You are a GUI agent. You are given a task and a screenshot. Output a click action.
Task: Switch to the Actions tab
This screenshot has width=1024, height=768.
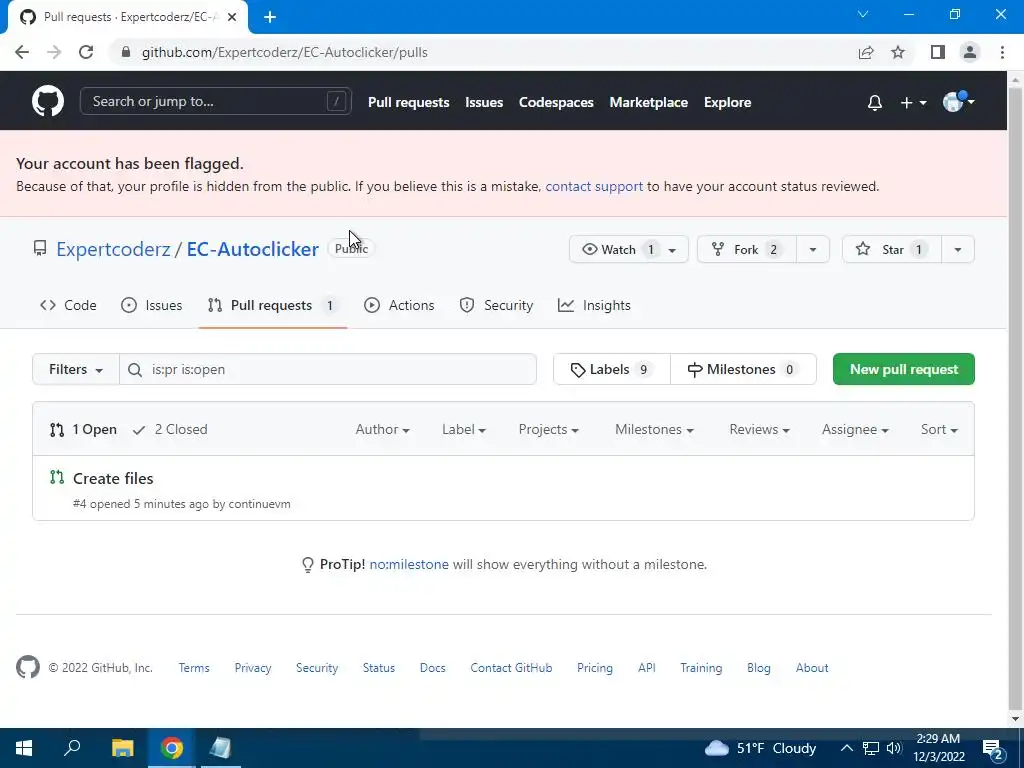399,305
